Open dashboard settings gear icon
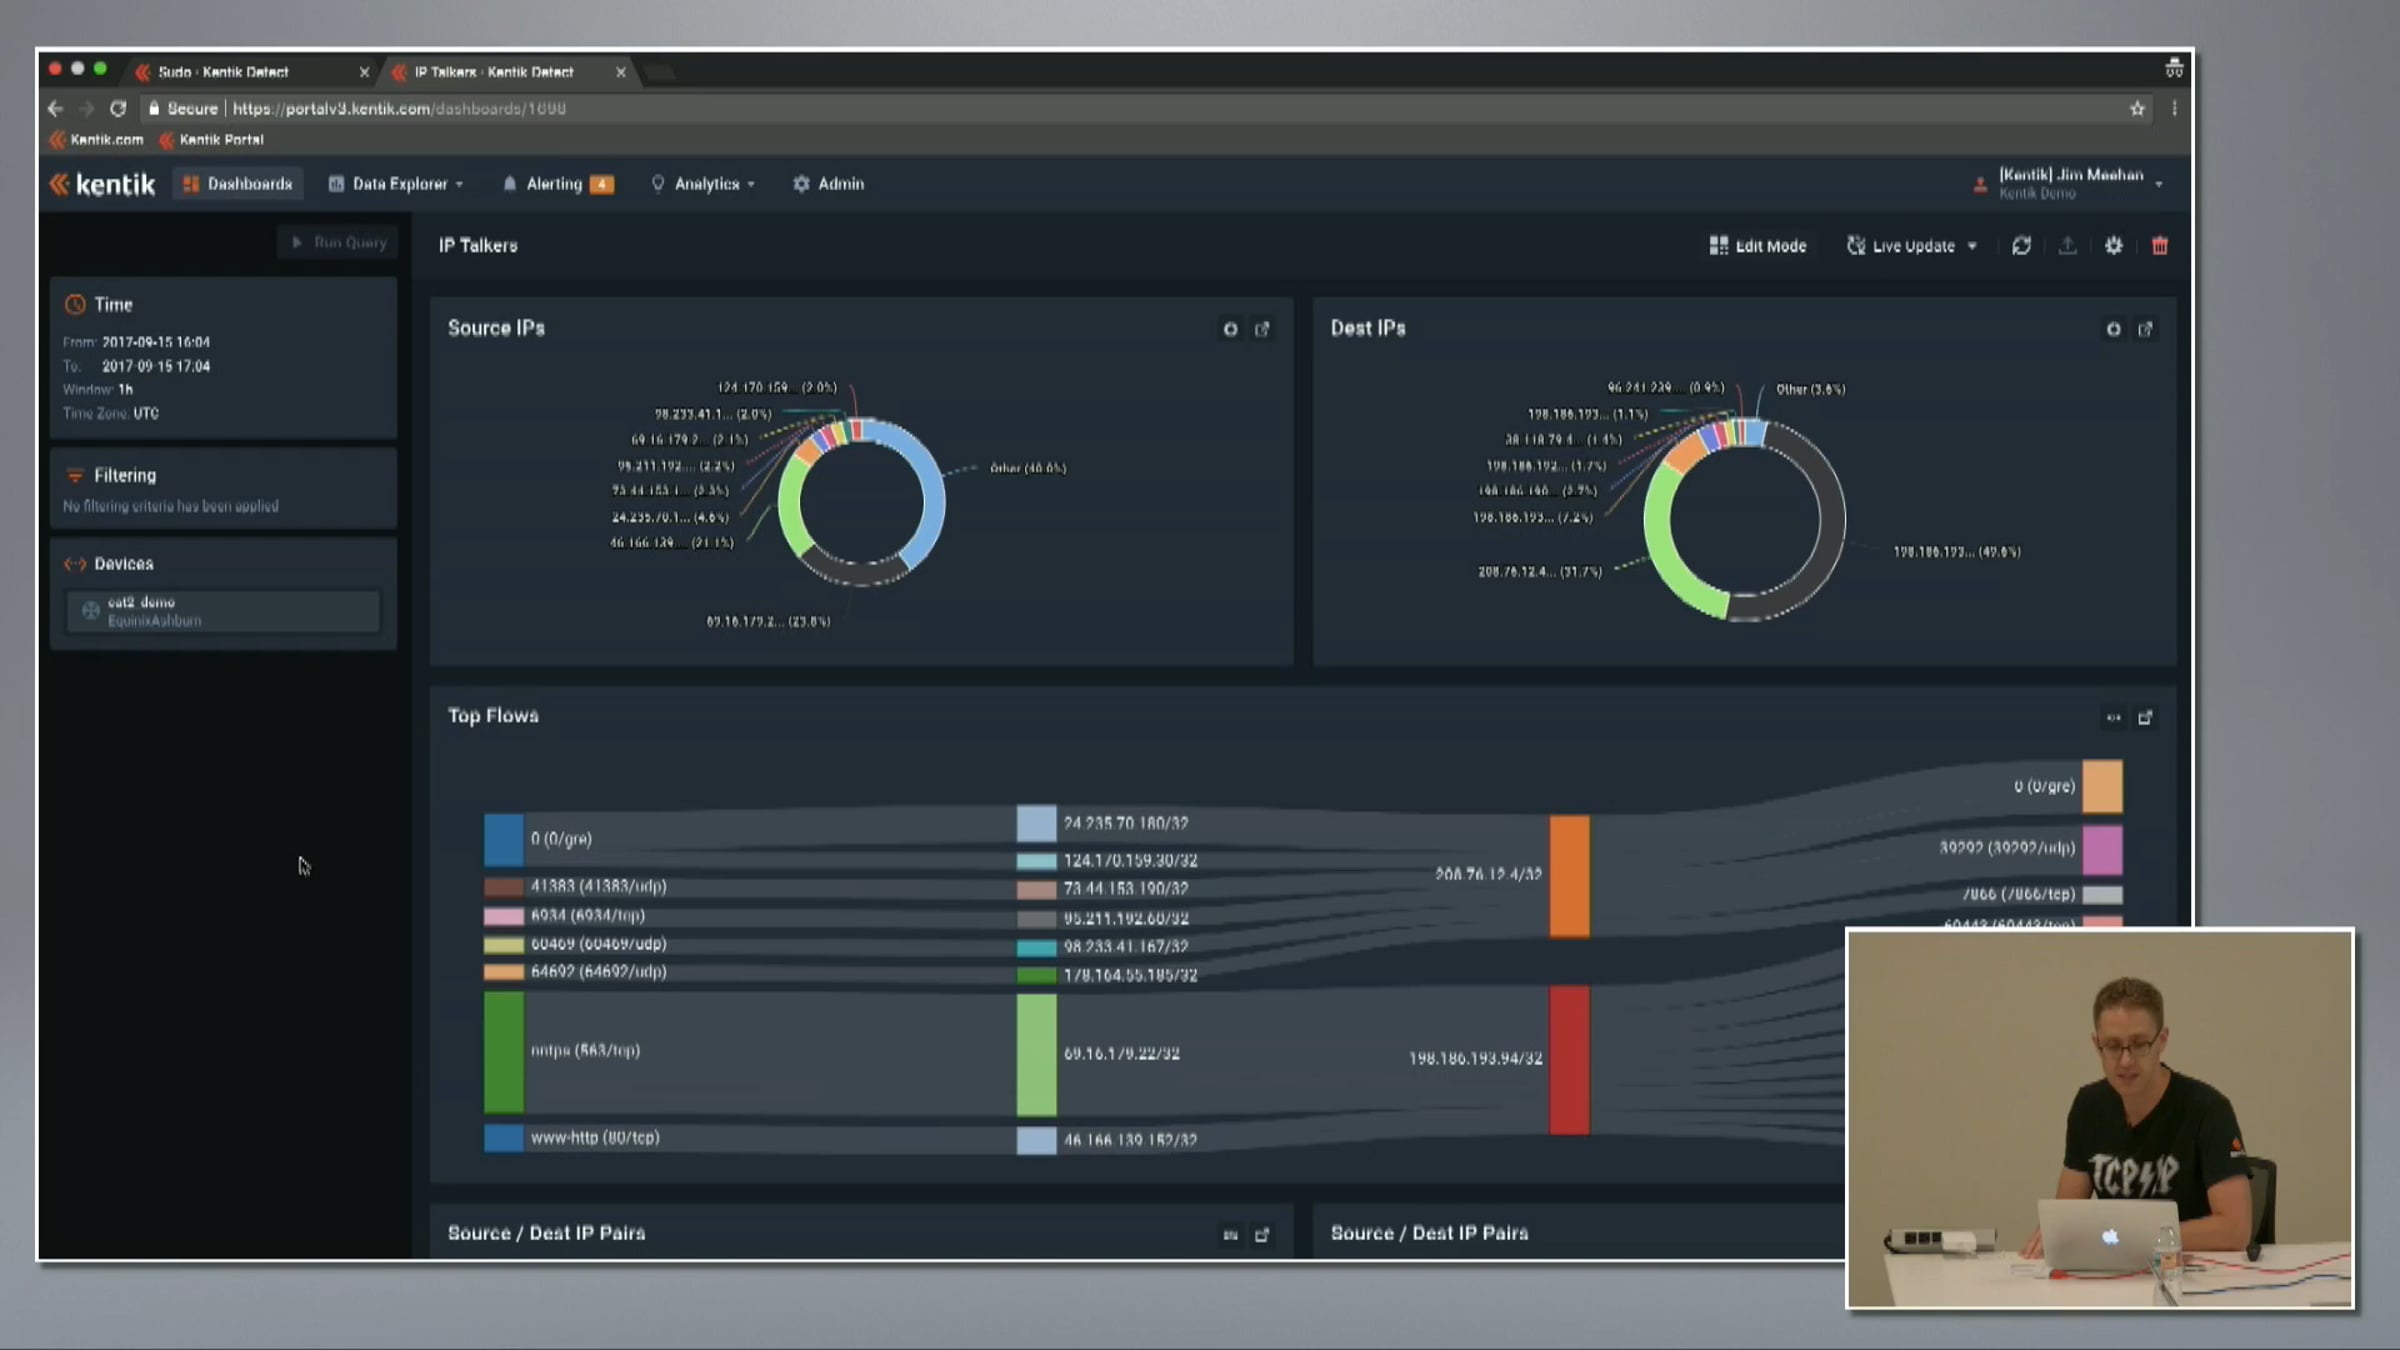Viewport: 2400px width, 1350px height. (x=2113, y=246)
